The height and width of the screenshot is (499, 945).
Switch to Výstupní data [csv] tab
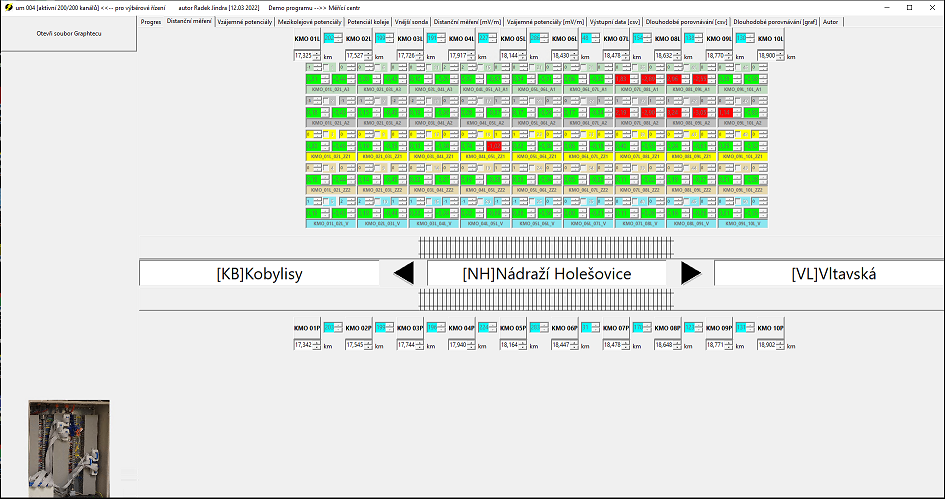[x=615, y=21]
